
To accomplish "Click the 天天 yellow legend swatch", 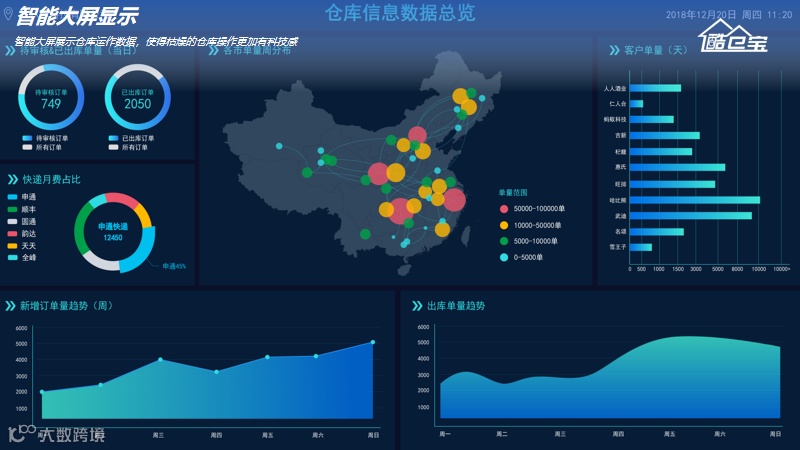I will pyautogui.click(x=13, y=246).
